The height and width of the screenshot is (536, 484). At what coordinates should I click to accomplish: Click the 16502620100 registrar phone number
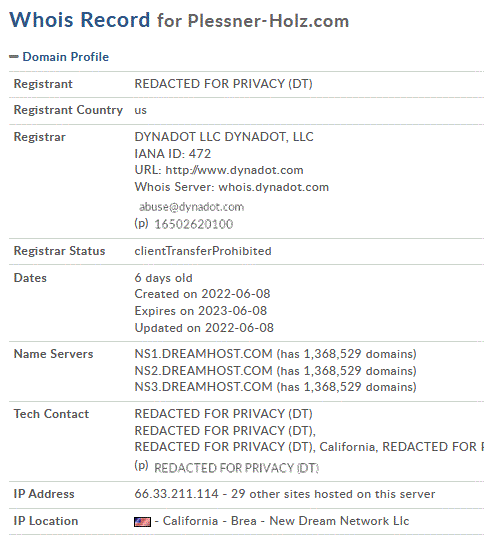(x=193, y=224)
